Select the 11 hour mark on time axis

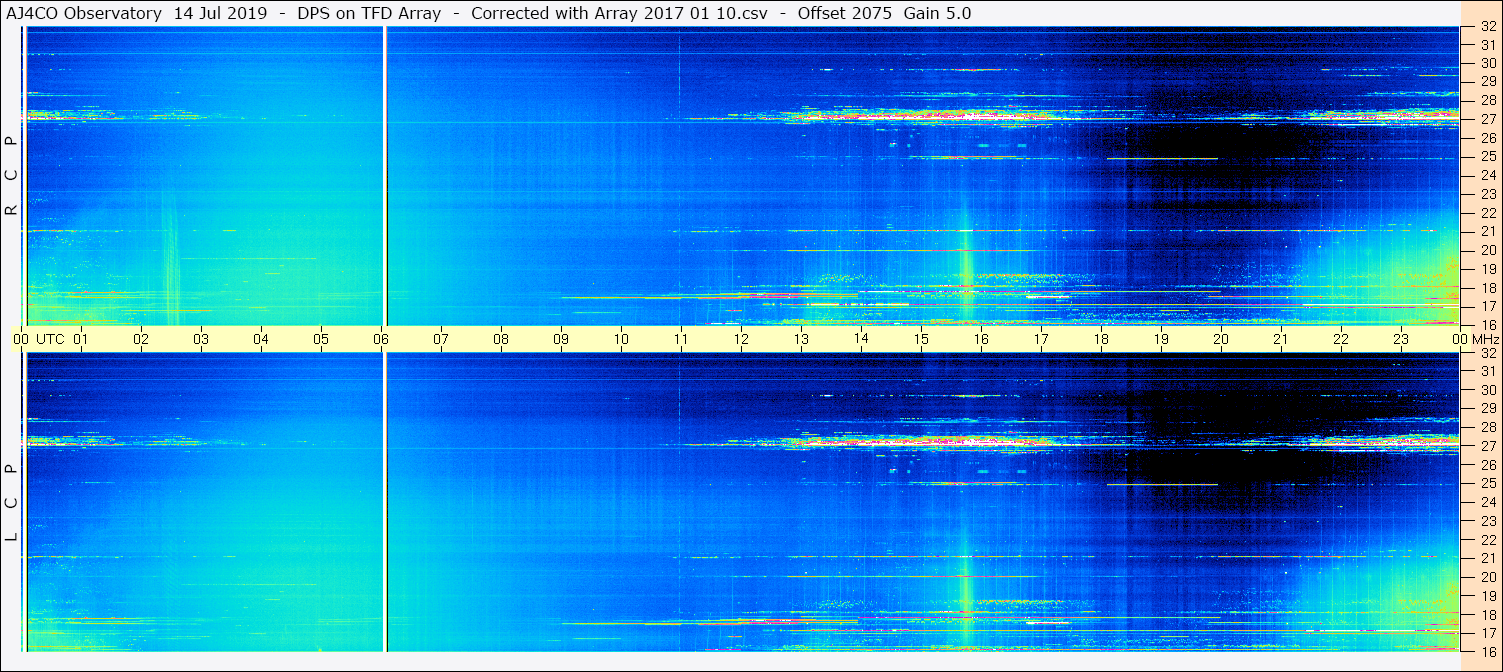(681, 339)
